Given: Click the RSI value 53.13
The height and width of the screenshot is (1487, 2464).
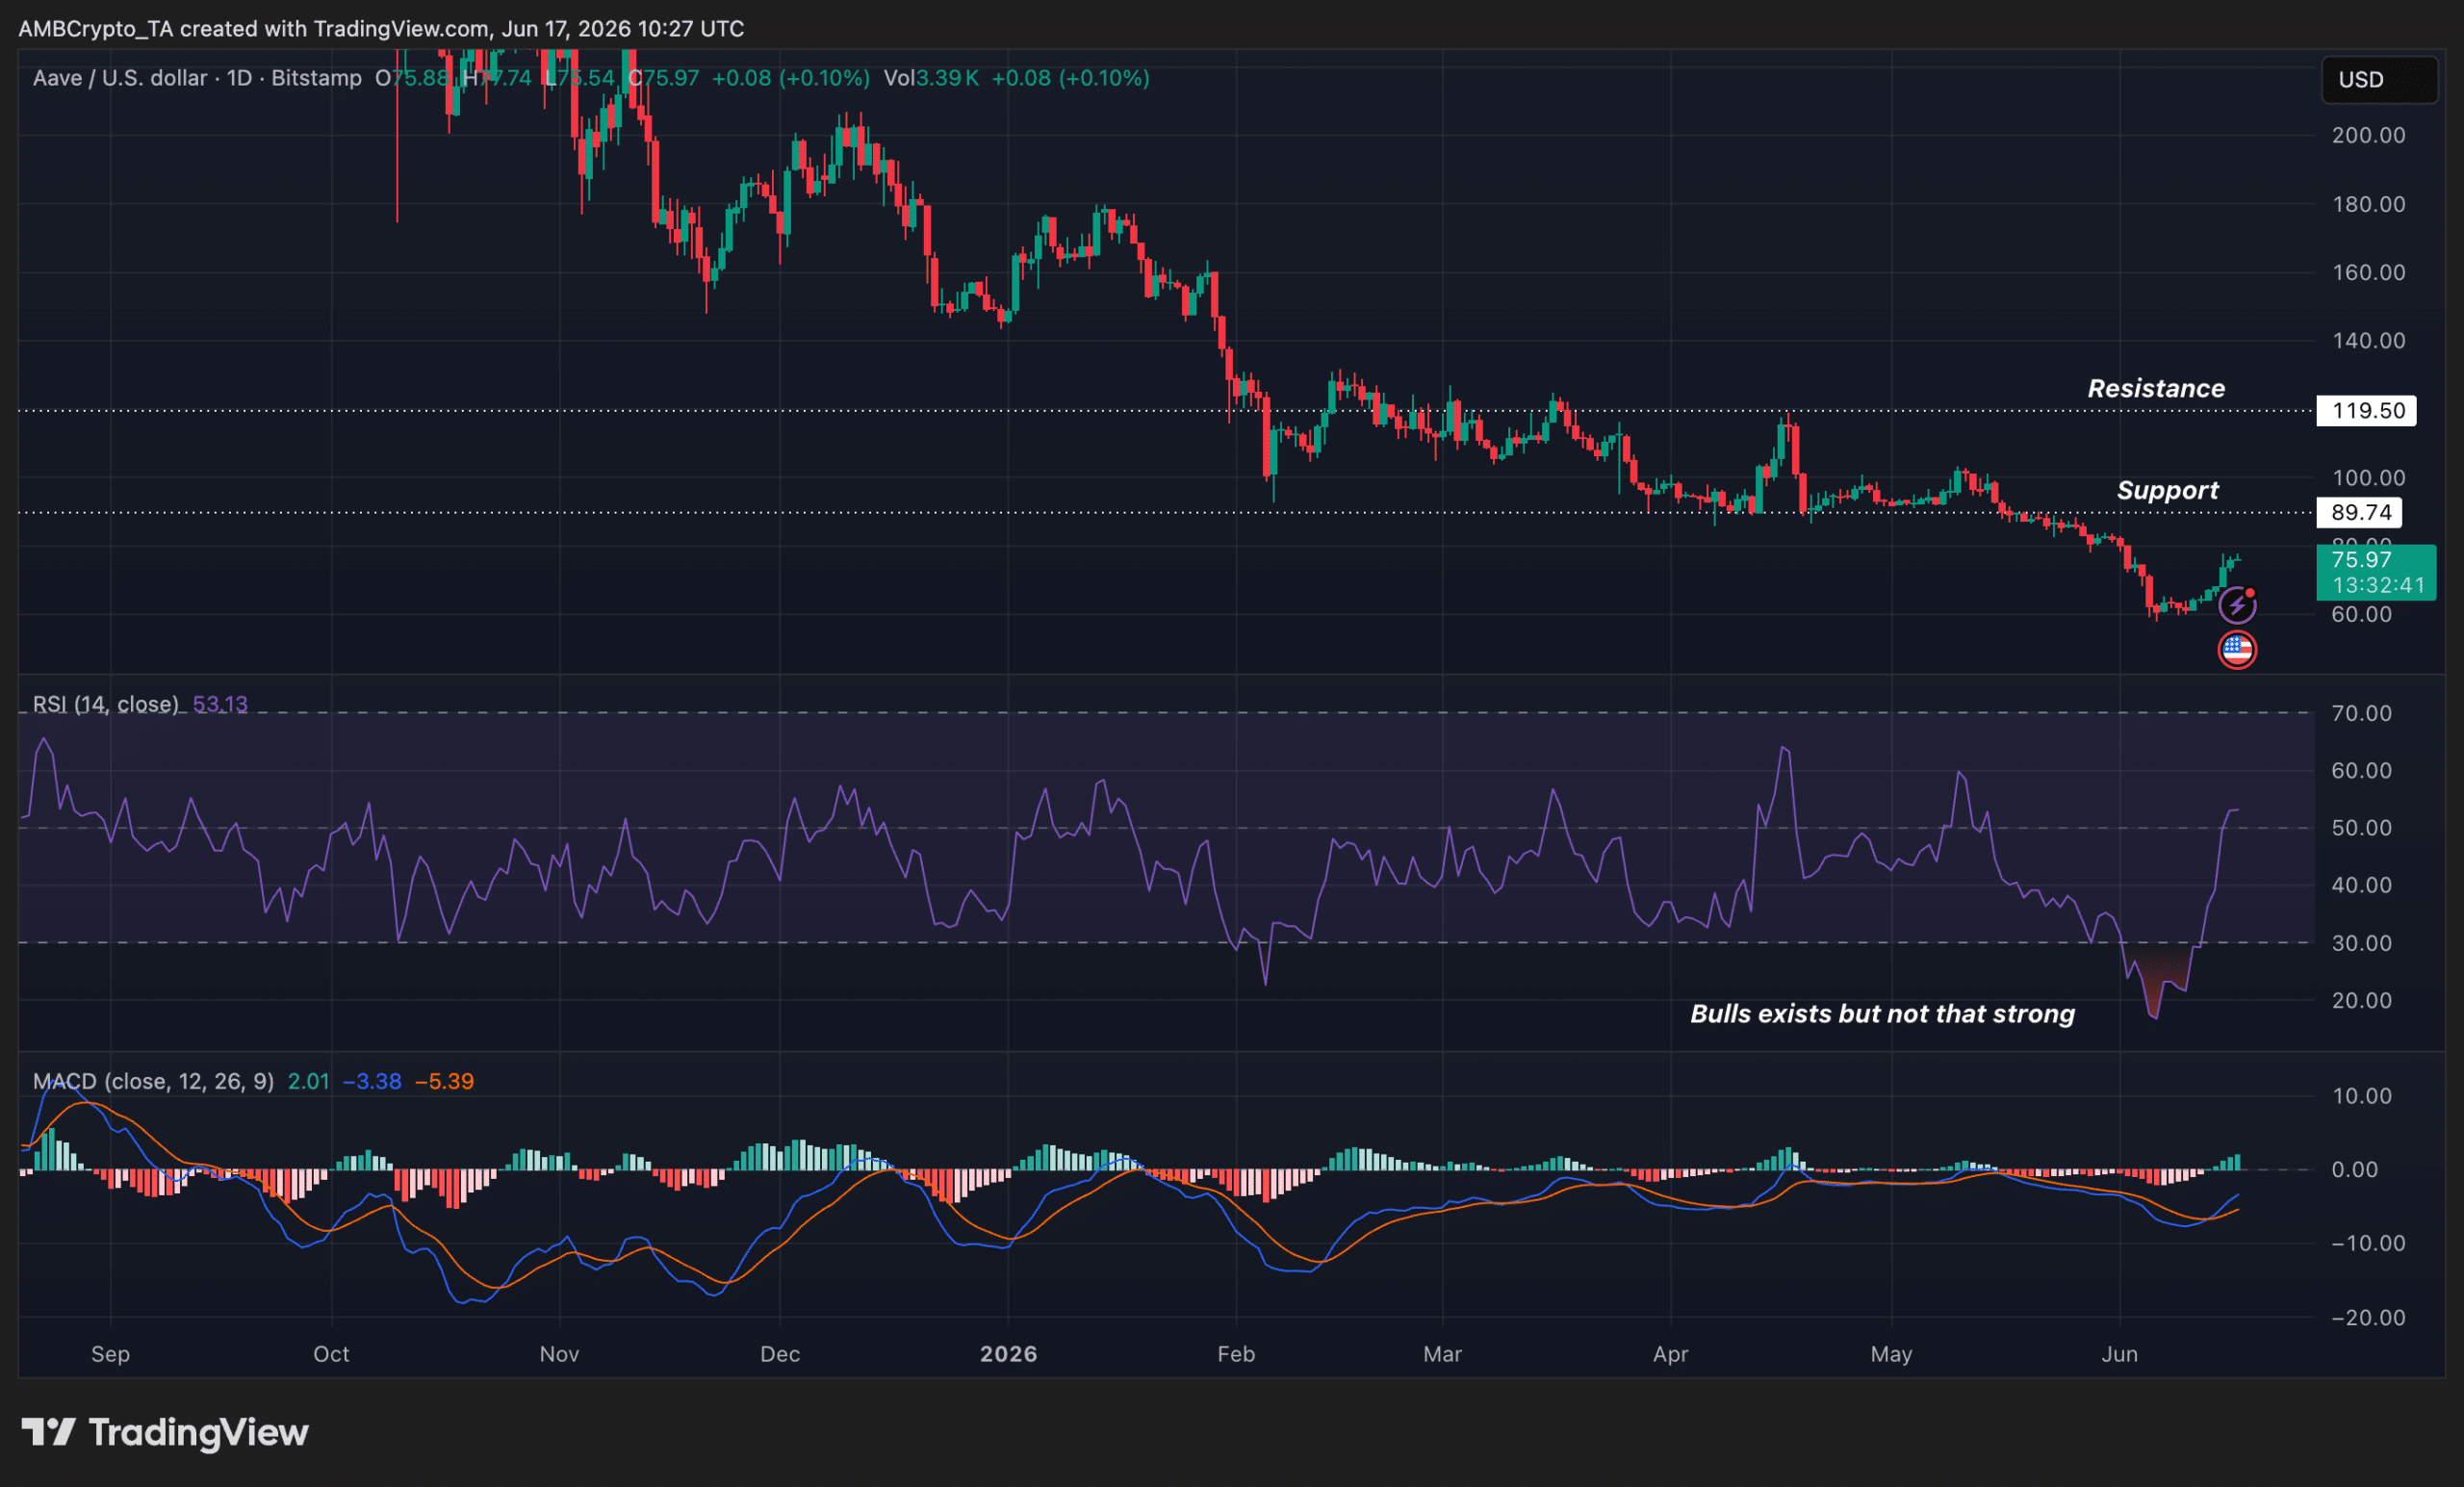Looking at the screenshot, I should pos(220,704).
